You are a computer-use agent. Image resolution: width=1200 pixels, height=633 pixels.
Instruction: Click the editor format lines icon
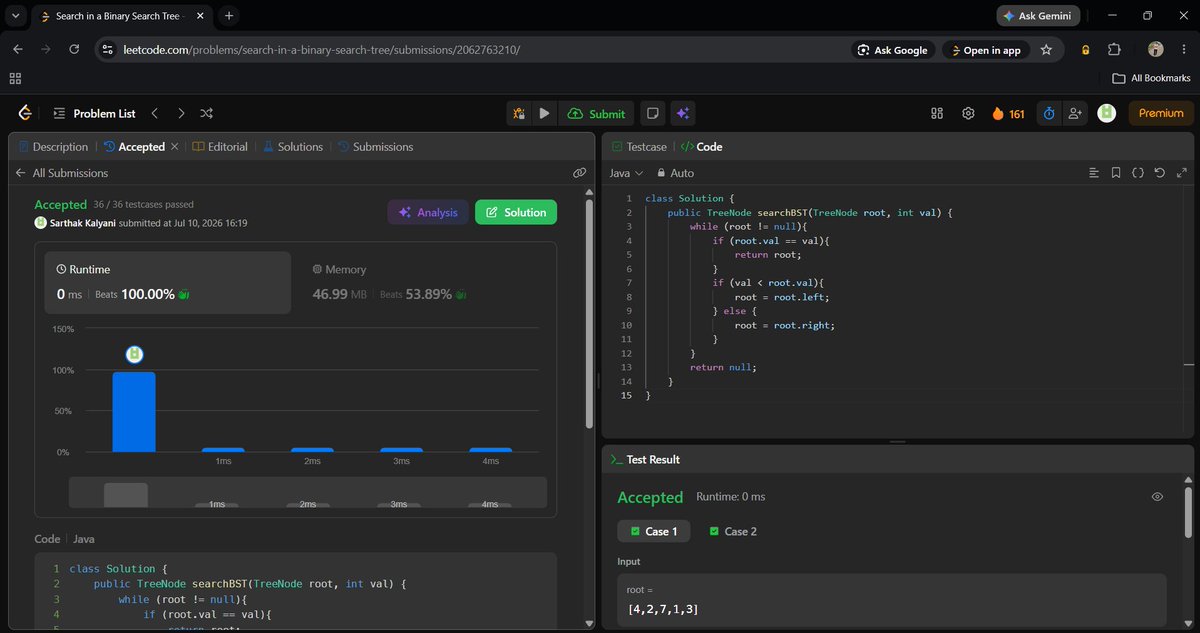tap(1094, 173)
